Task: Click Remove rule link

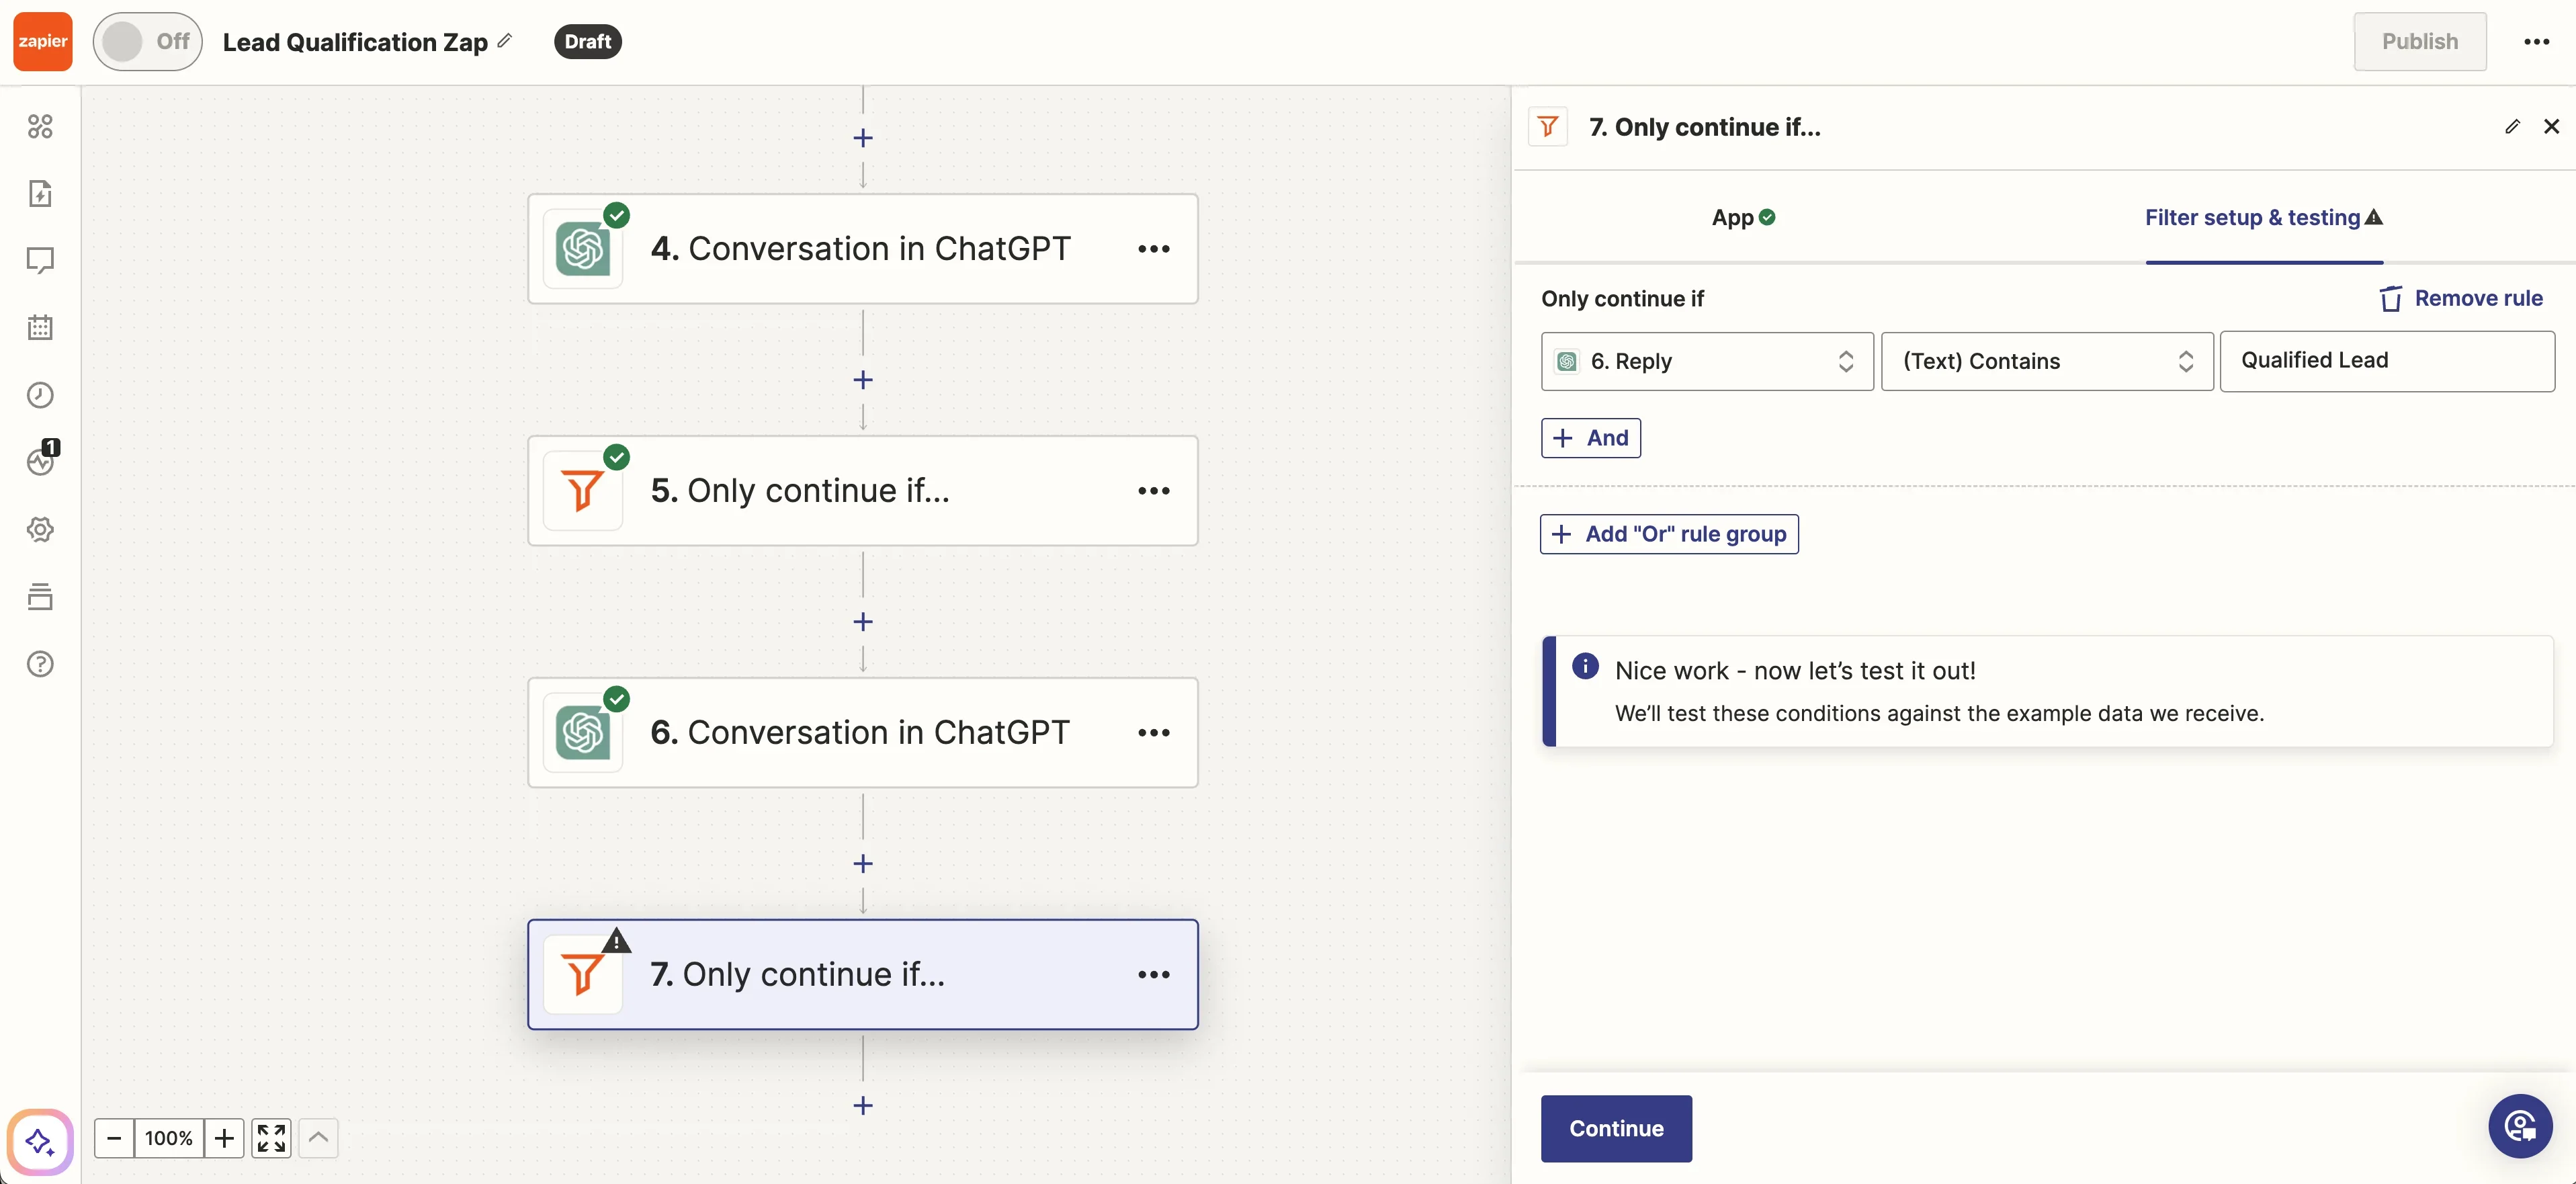Action: pyautogui.click(x=2461, y=298)
